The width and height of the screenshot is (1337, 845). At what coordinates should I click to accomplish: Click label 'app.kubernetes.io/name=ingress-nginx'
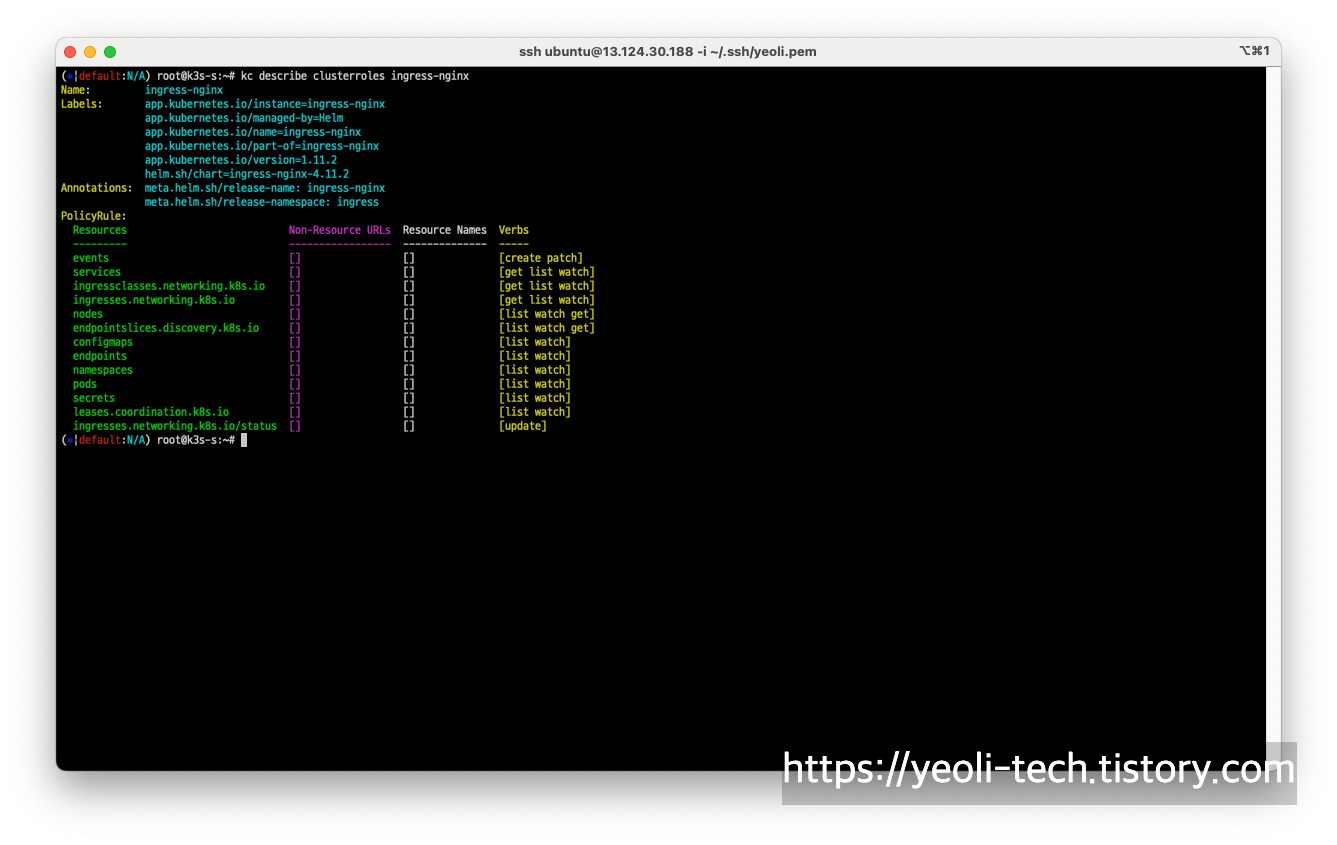point(253,132)
